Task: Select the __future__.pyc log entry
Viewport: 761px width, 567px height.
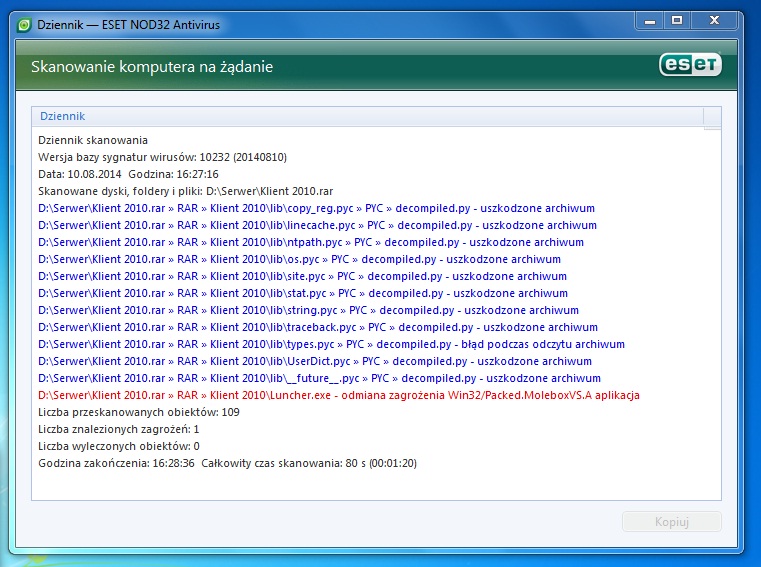Action: pos(319,378)
